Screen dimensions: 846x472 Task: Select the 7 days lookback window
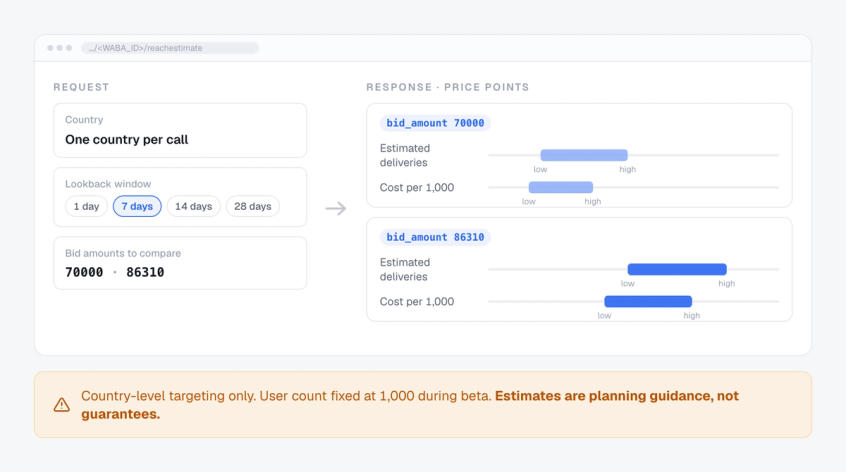(137, 207)
